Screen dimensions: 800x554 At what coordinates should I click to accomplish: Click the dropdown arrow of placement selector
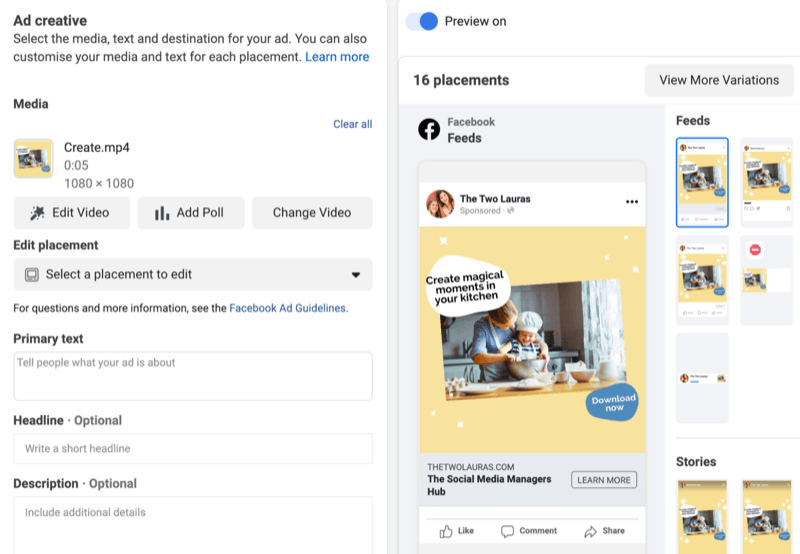(x=356, y=275)
